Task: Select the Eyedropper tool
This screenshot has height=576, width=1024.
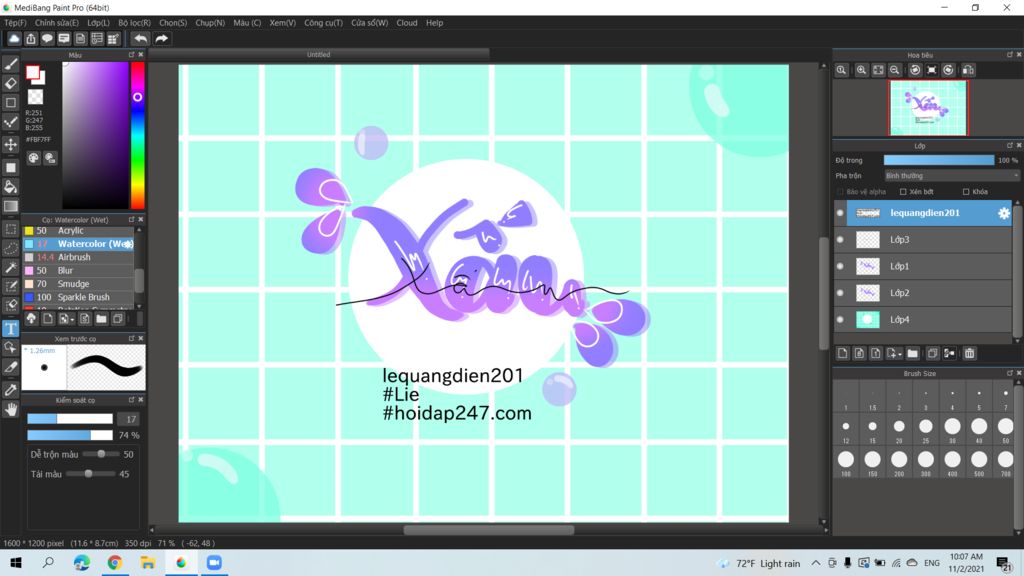Action: (10, 390)
